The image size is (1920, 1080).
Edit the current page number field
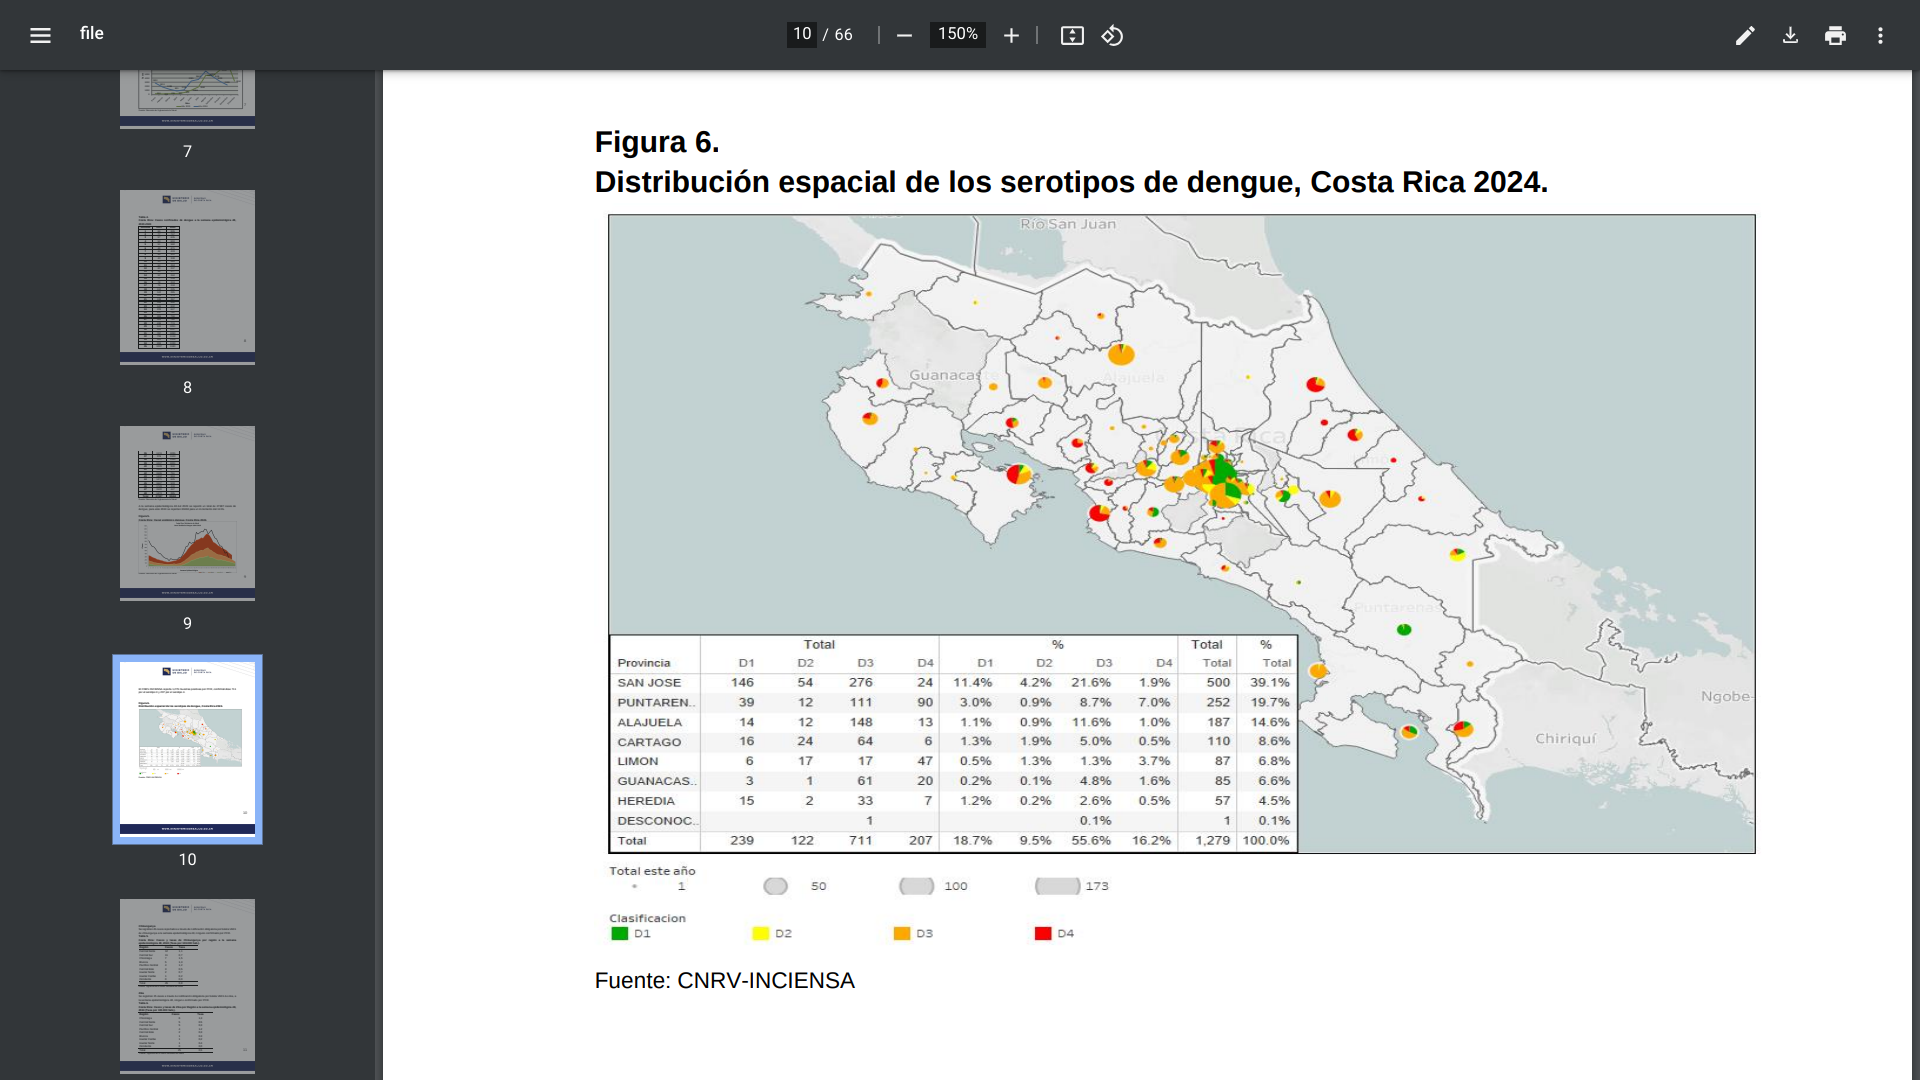click(802, 34)
